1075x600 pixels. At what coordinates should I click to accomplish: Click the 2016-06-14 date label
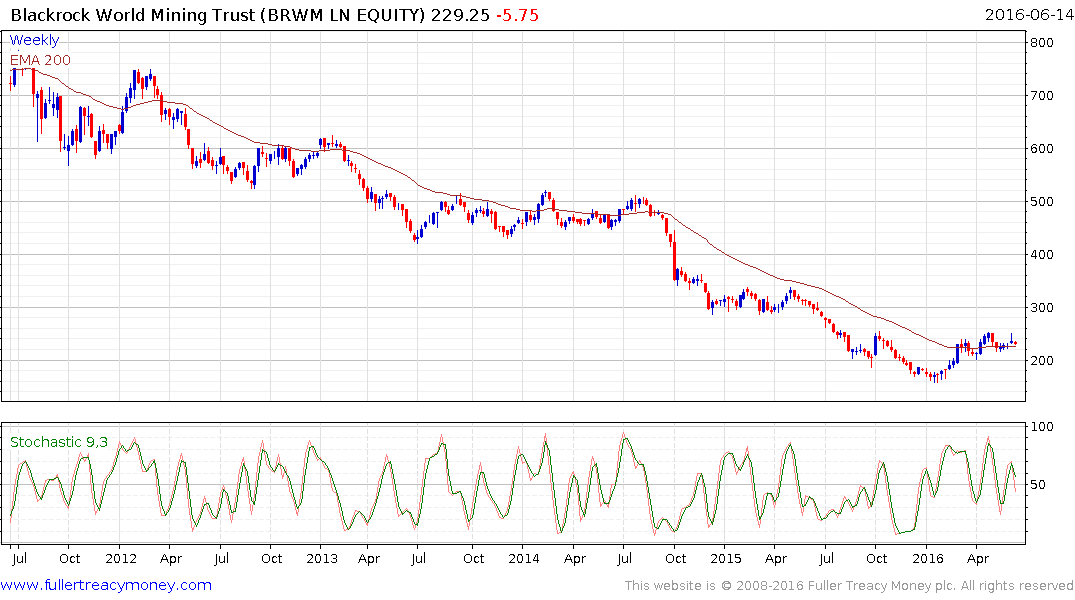tap(1028, 15)
